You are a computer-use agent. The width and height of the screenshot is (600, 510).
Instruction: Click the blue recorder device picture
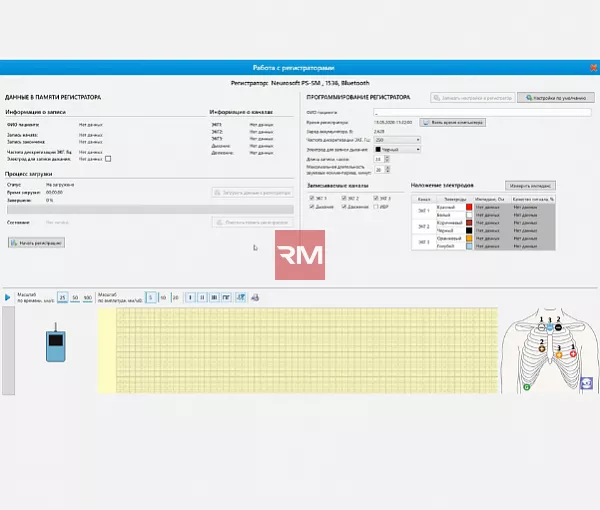56,343
